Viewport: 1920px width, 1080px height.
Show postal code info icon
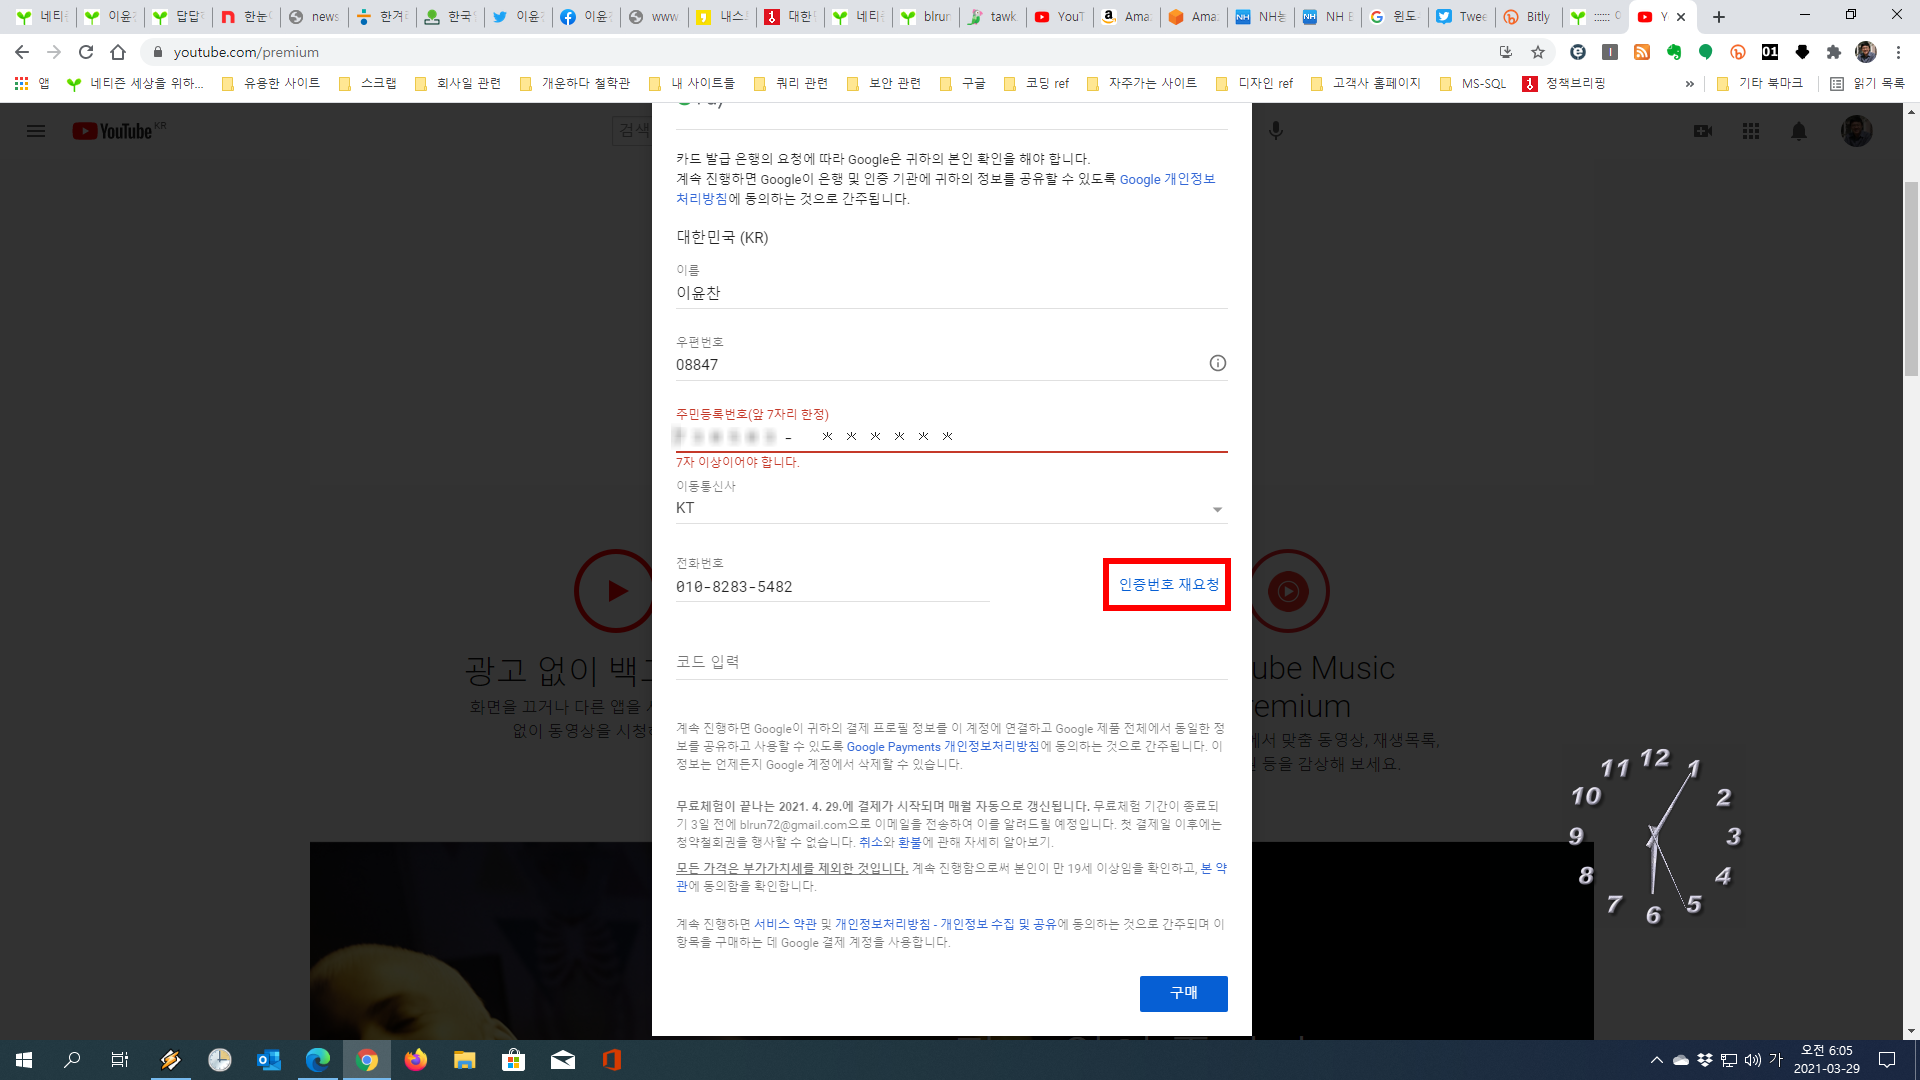(x=1217, y=364)
